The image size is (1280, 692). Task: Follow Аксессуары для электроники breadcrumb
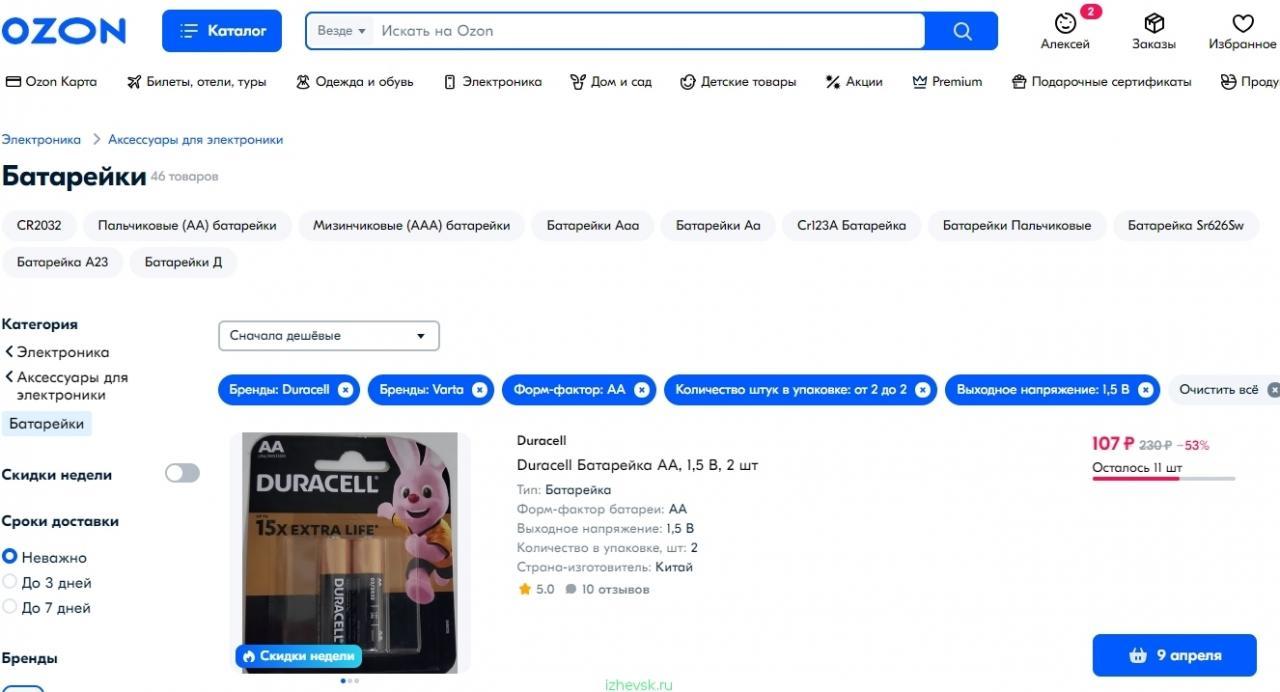[x=196, y=140]
